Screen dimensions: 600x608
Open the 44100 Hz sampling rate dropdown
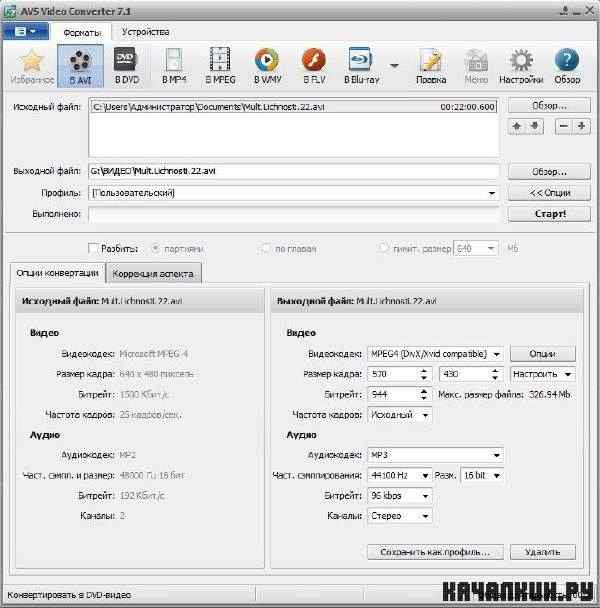(399, 475)
